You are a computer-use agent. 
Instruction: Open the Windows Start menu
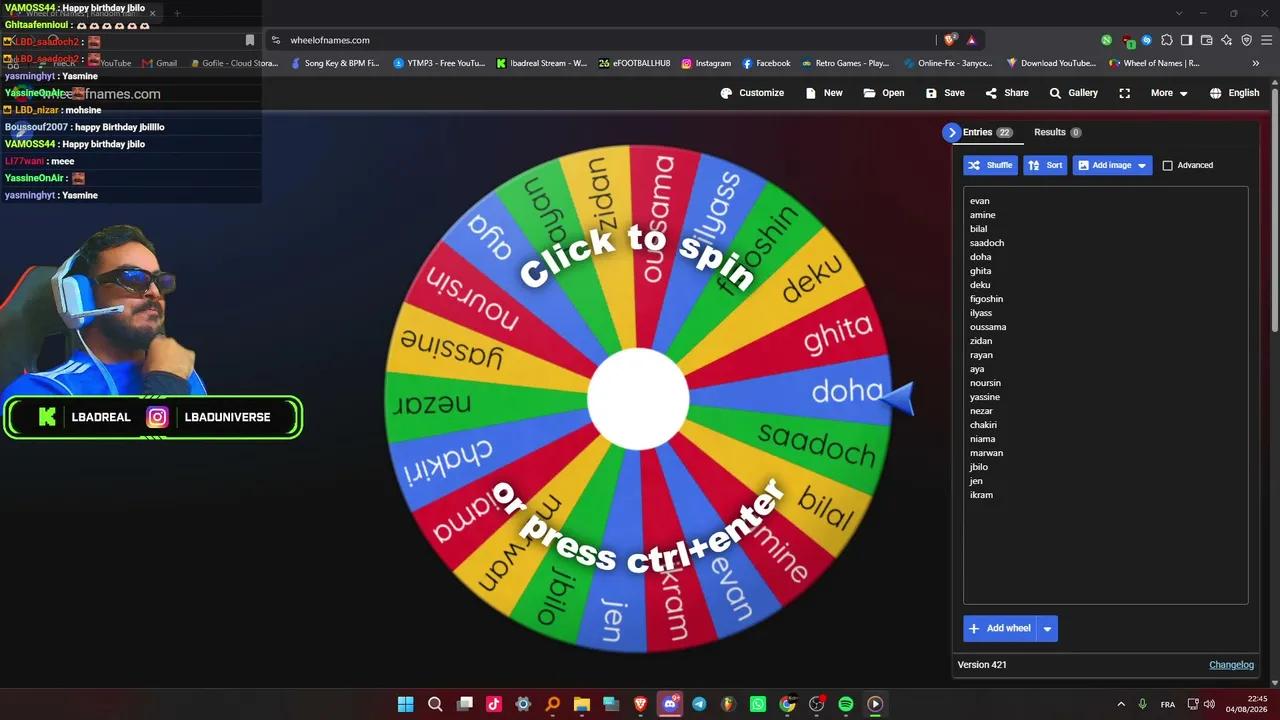(x=405, y=704)
